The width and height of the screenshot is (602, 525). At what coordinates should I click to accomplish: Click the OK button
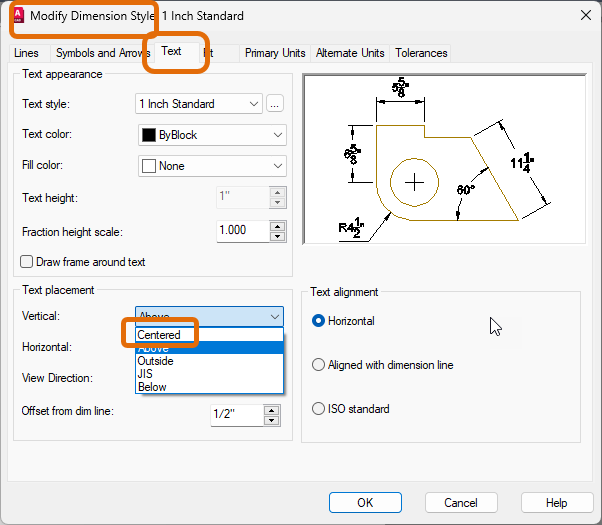(x=365, y=503)
